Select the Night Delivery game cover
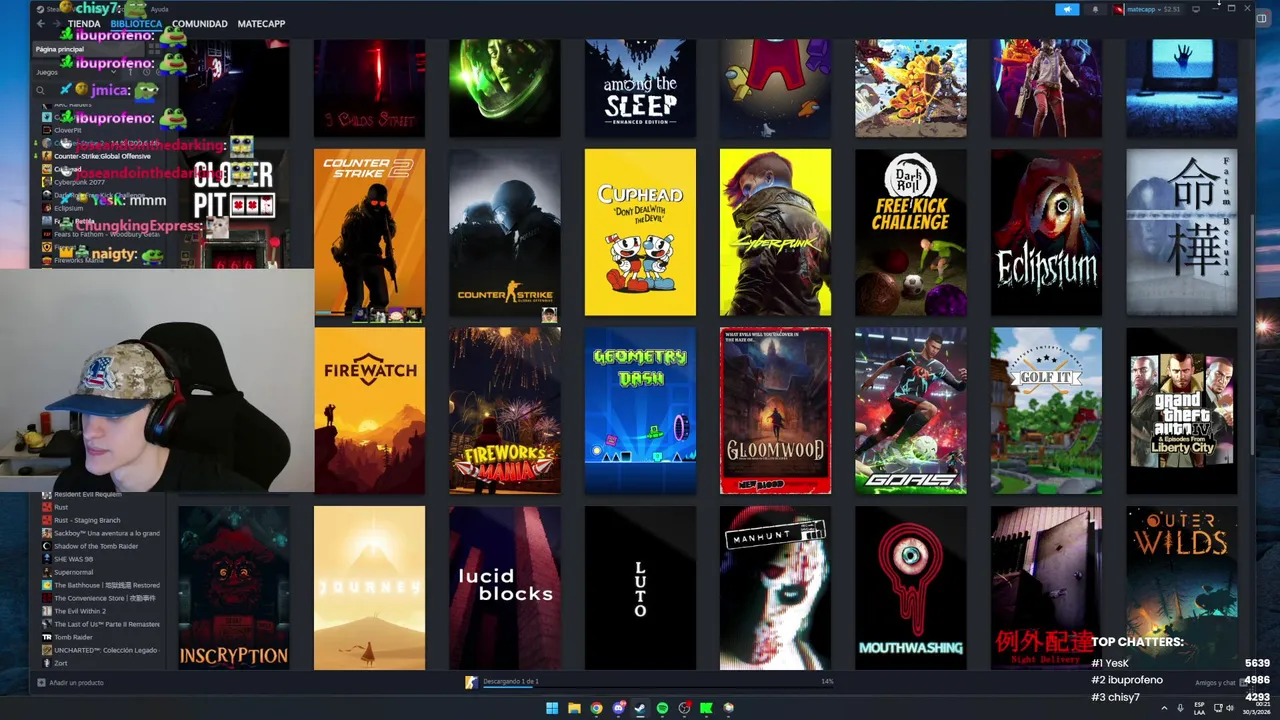The height and width of the screenshot is (720, 1280). pos(1046,588)
